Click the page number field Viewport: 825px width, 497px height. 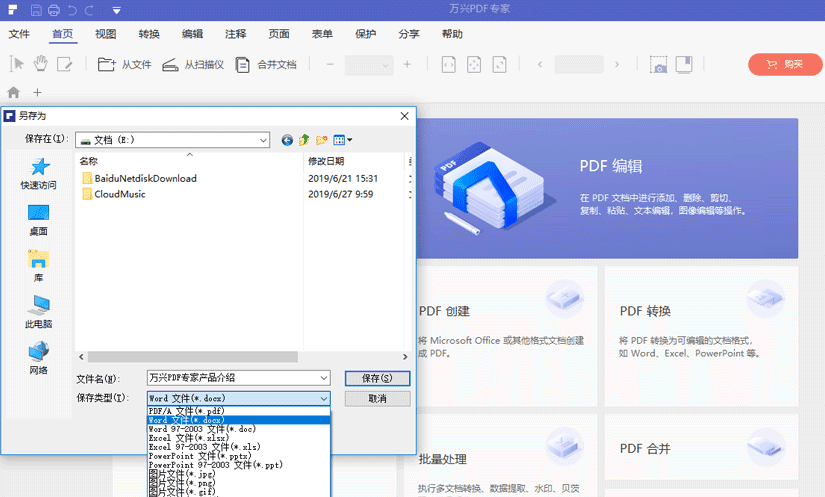point(579,65)
